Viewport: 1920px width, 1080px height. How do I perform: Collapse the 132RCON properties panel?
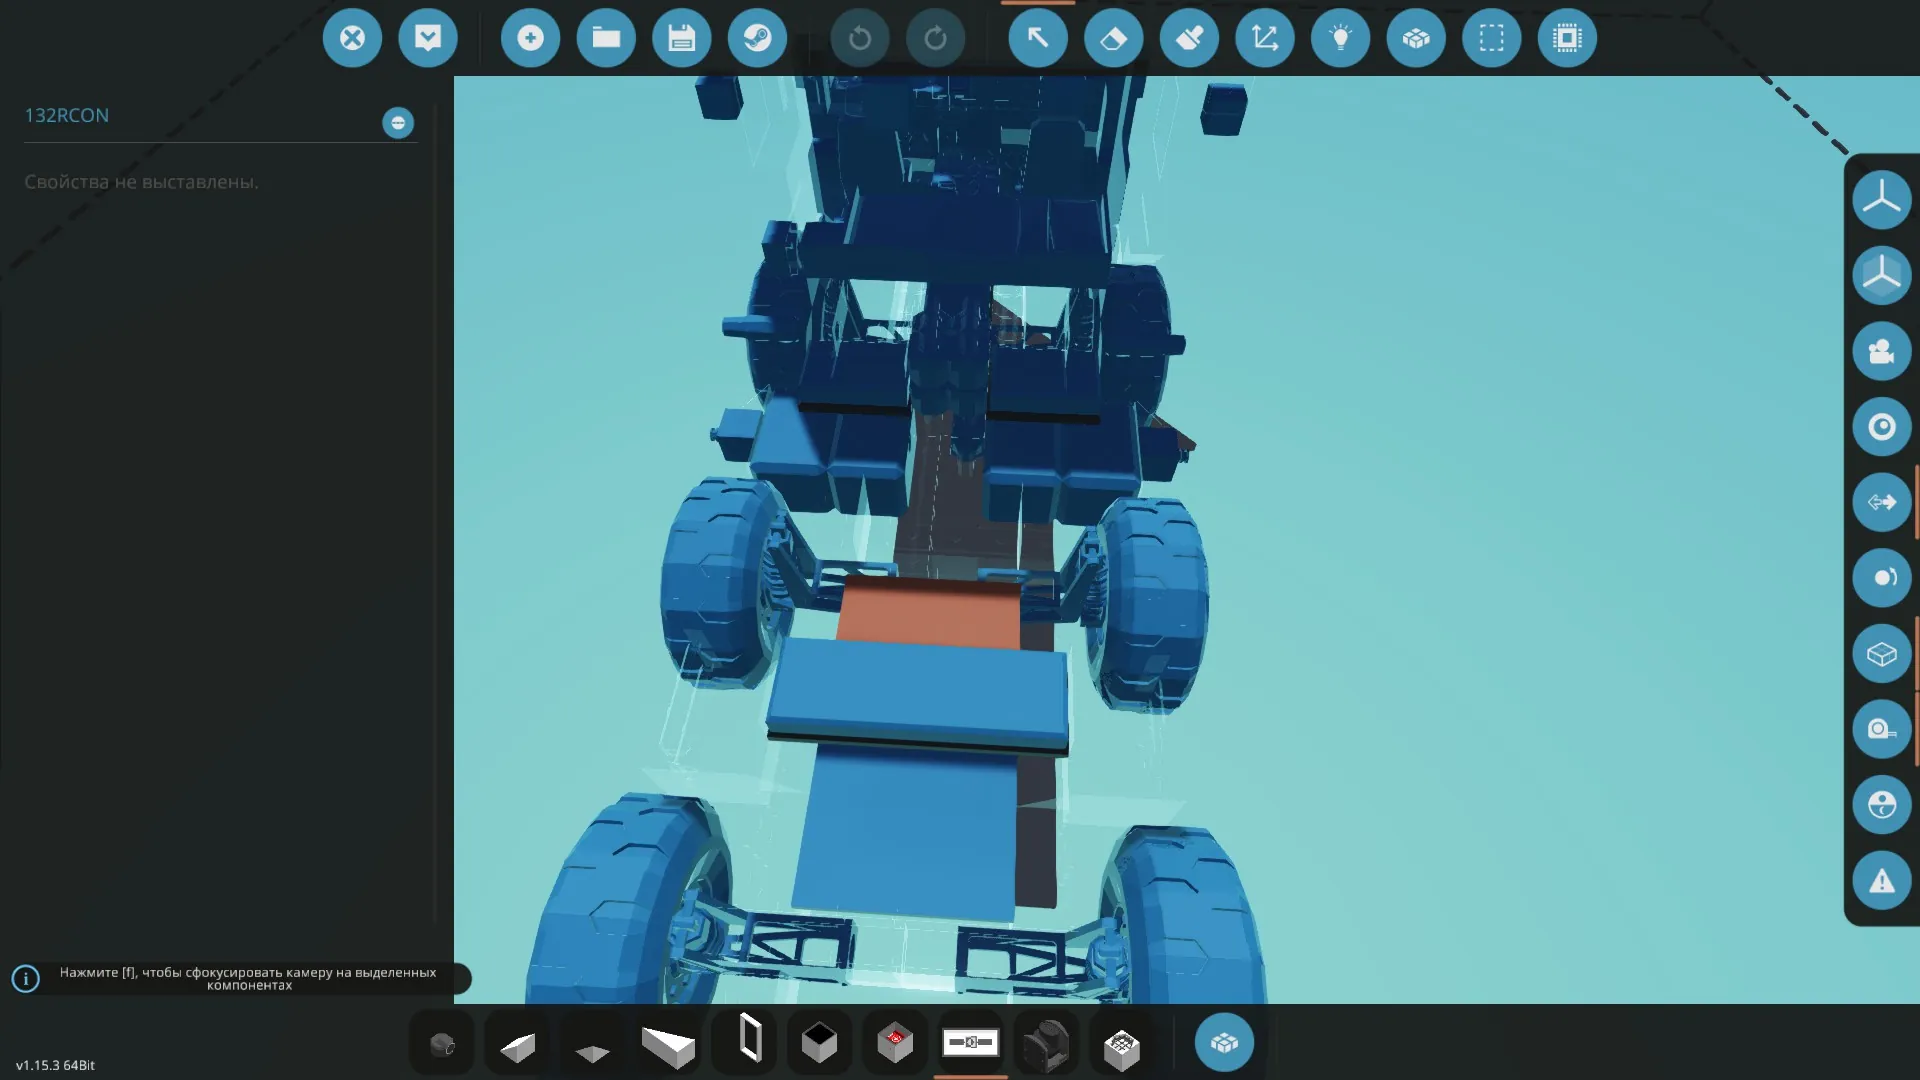point(398,122)
